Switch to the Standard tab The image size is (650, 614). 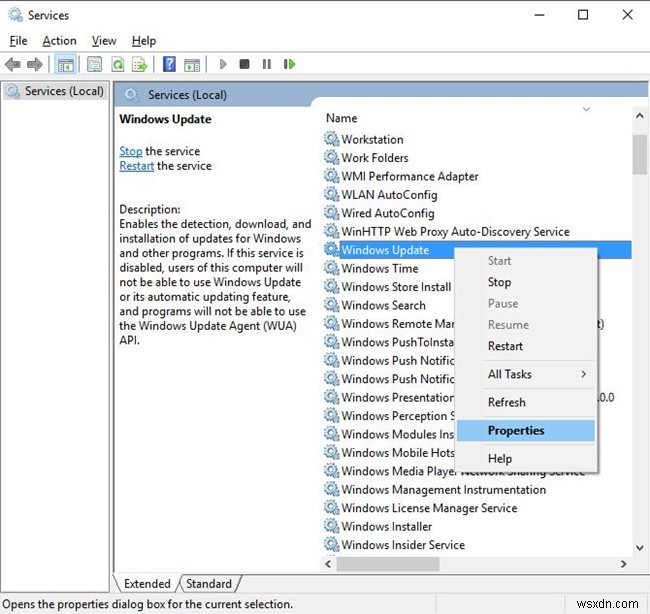[x=209, y=584]
